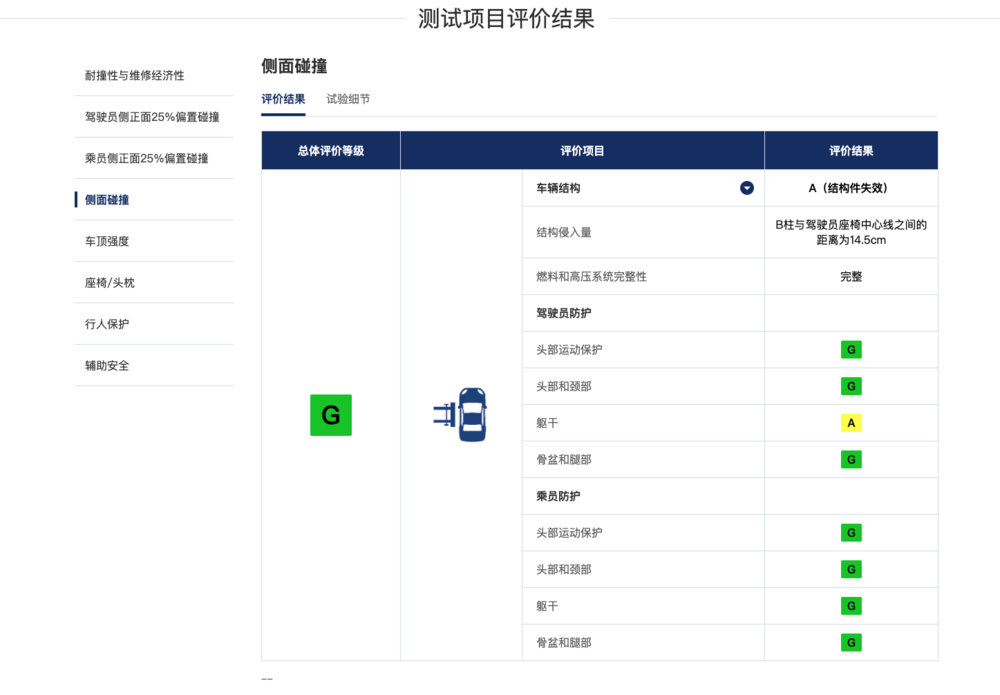Navigate to 行人保护 section
This screenshot has height=695, width=1000.
(x=107, y=324)
